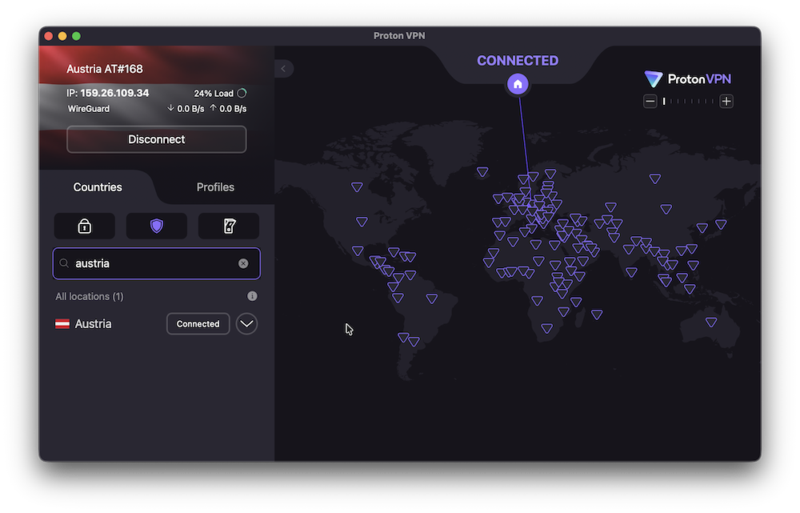
Task: Click the Iceland server marker on map
Action: (x=482, y=172)
